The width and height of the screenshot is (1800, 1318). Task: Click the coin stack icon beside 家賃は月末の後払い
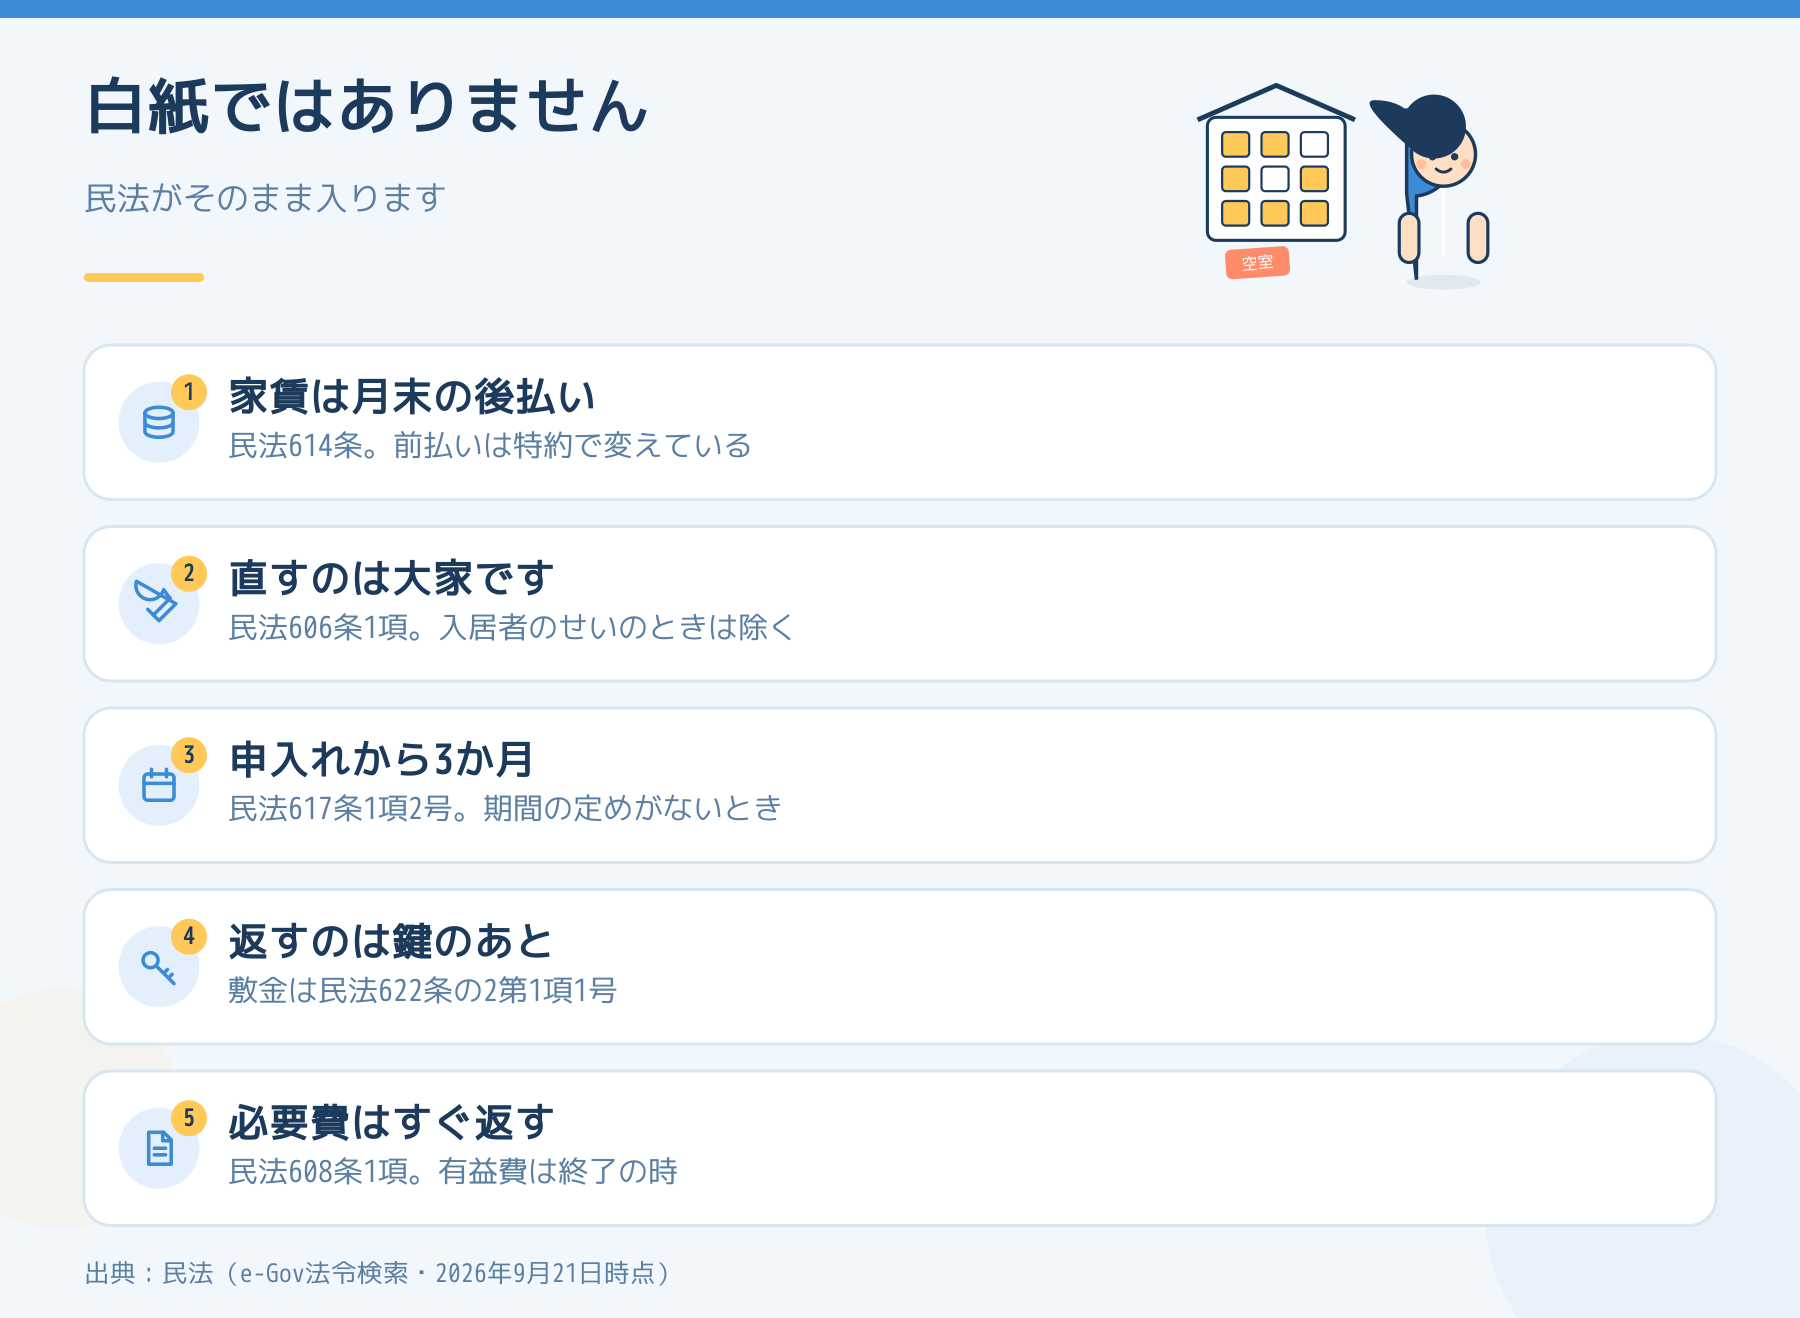(x=159, y=422)
